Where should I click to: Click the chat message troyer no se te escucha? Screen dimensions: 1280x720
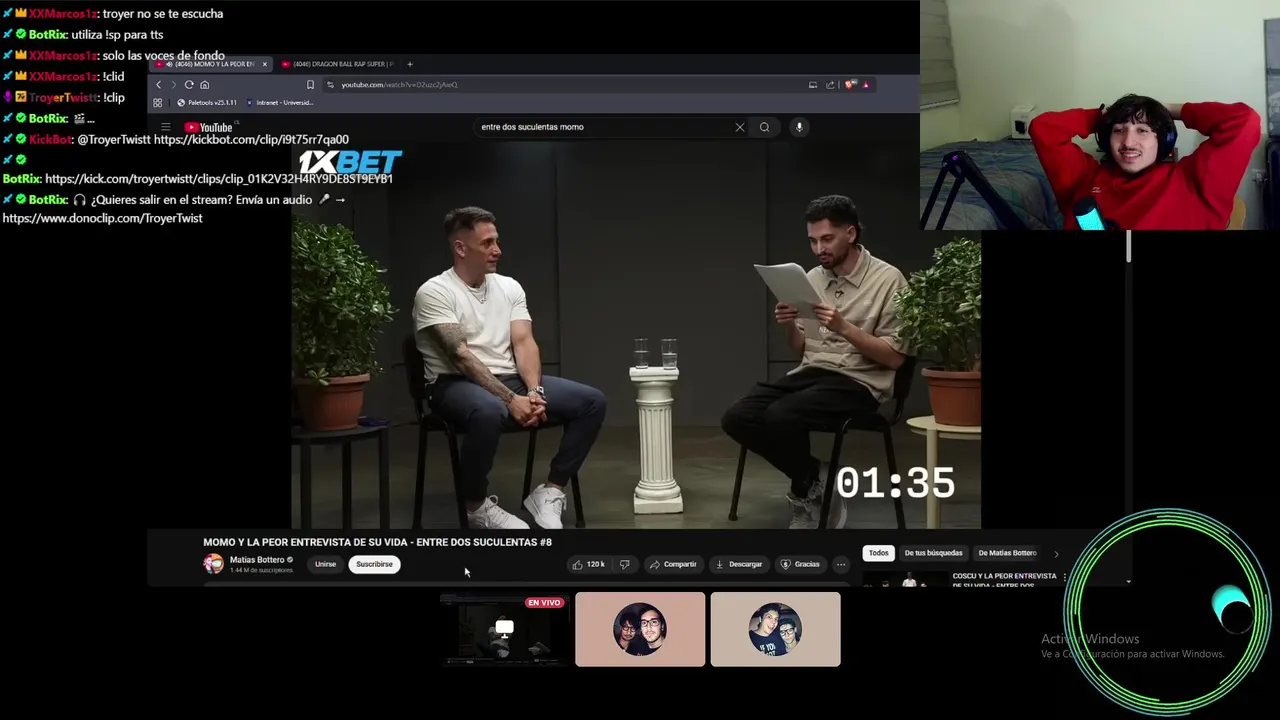(x=163, y=14)
